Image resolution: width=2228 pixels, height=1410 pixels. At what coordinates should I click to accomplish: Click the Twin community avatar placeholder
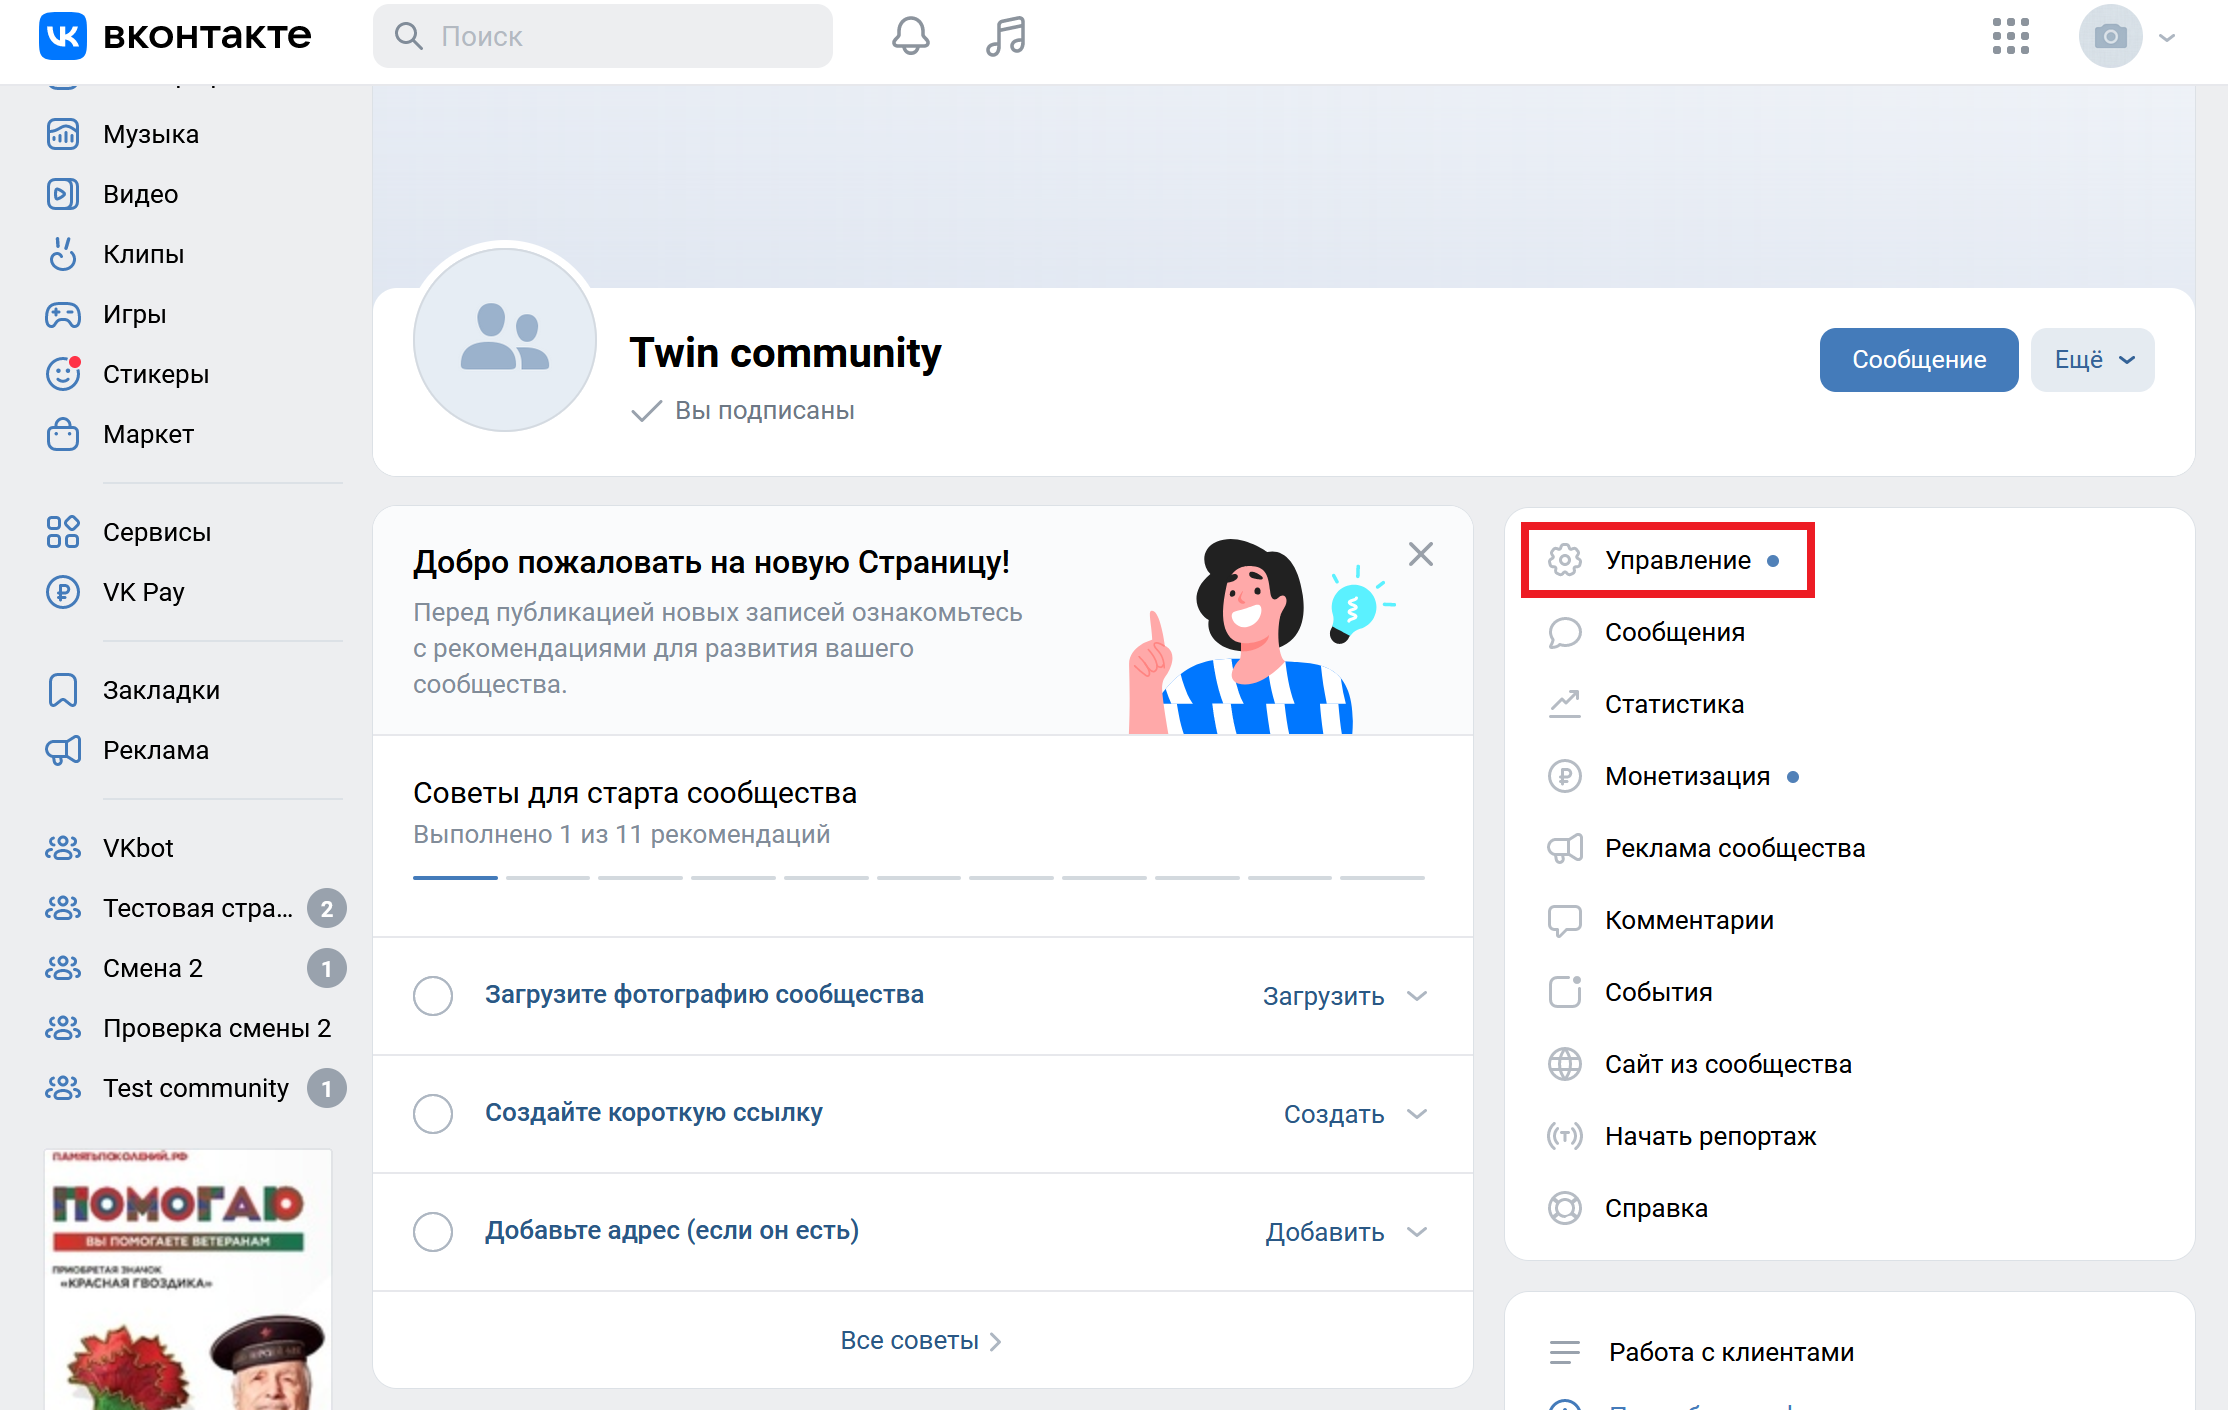505,340
